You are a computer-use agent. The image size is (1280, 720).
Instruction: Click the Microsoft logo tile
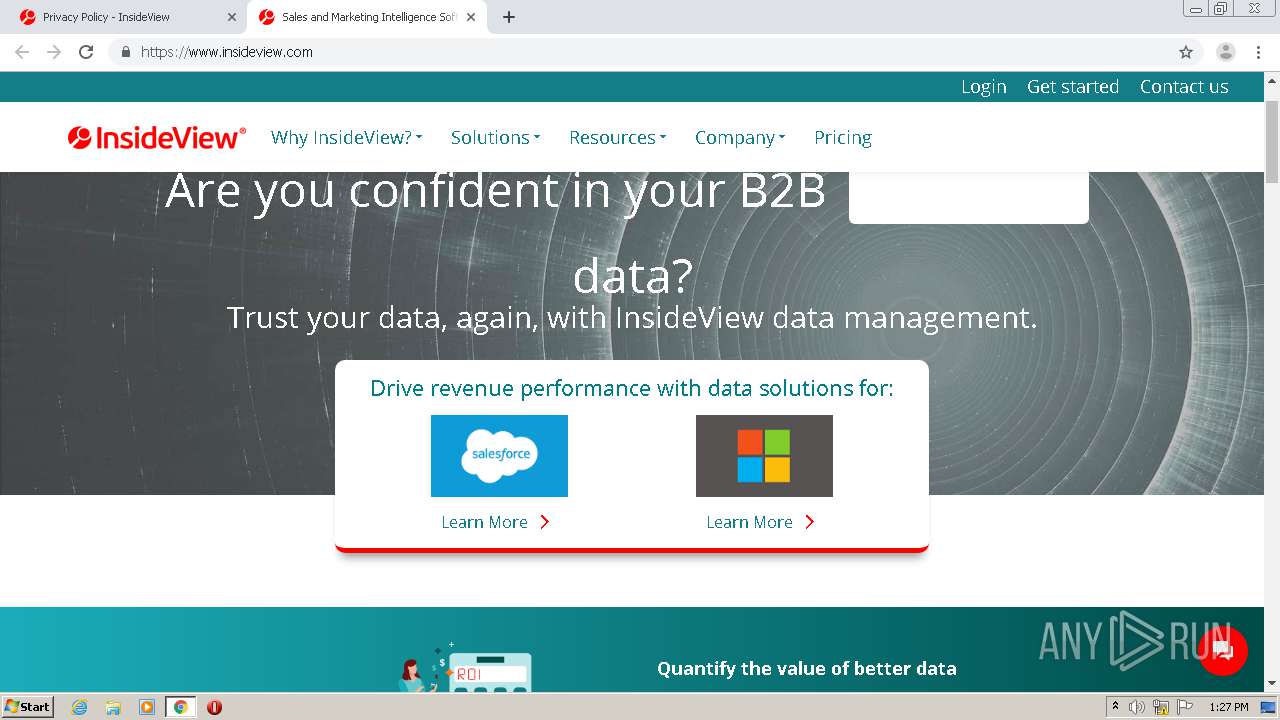click(764, 456)
